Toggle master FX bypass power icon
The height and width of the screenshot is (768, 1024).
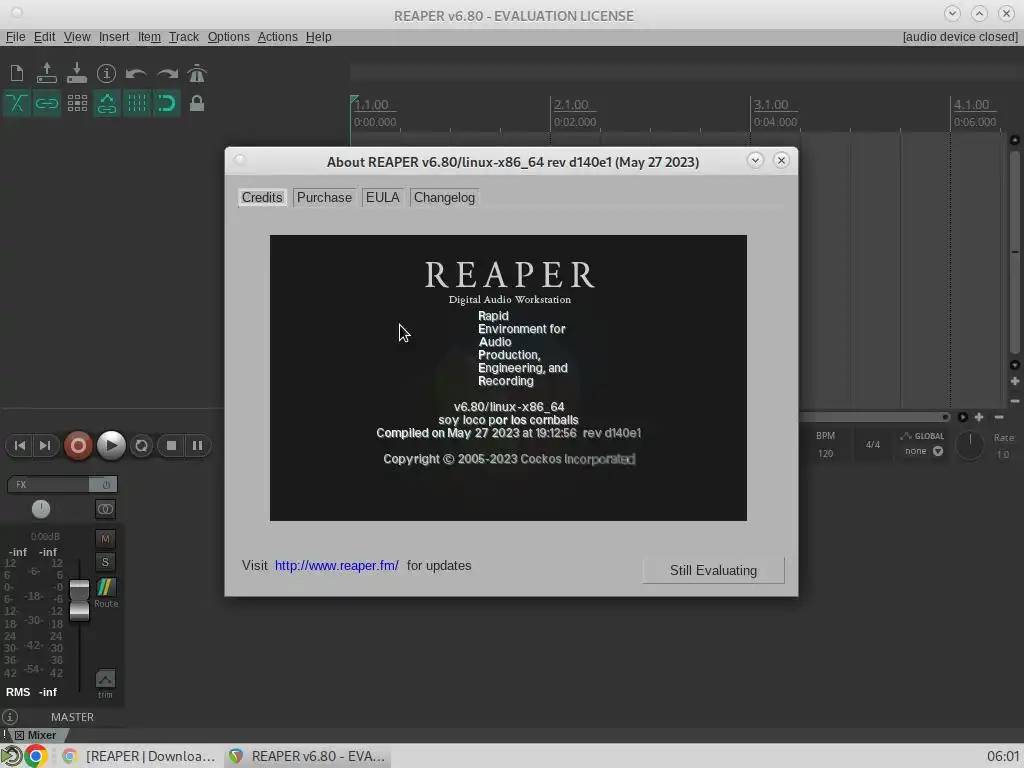104,485
